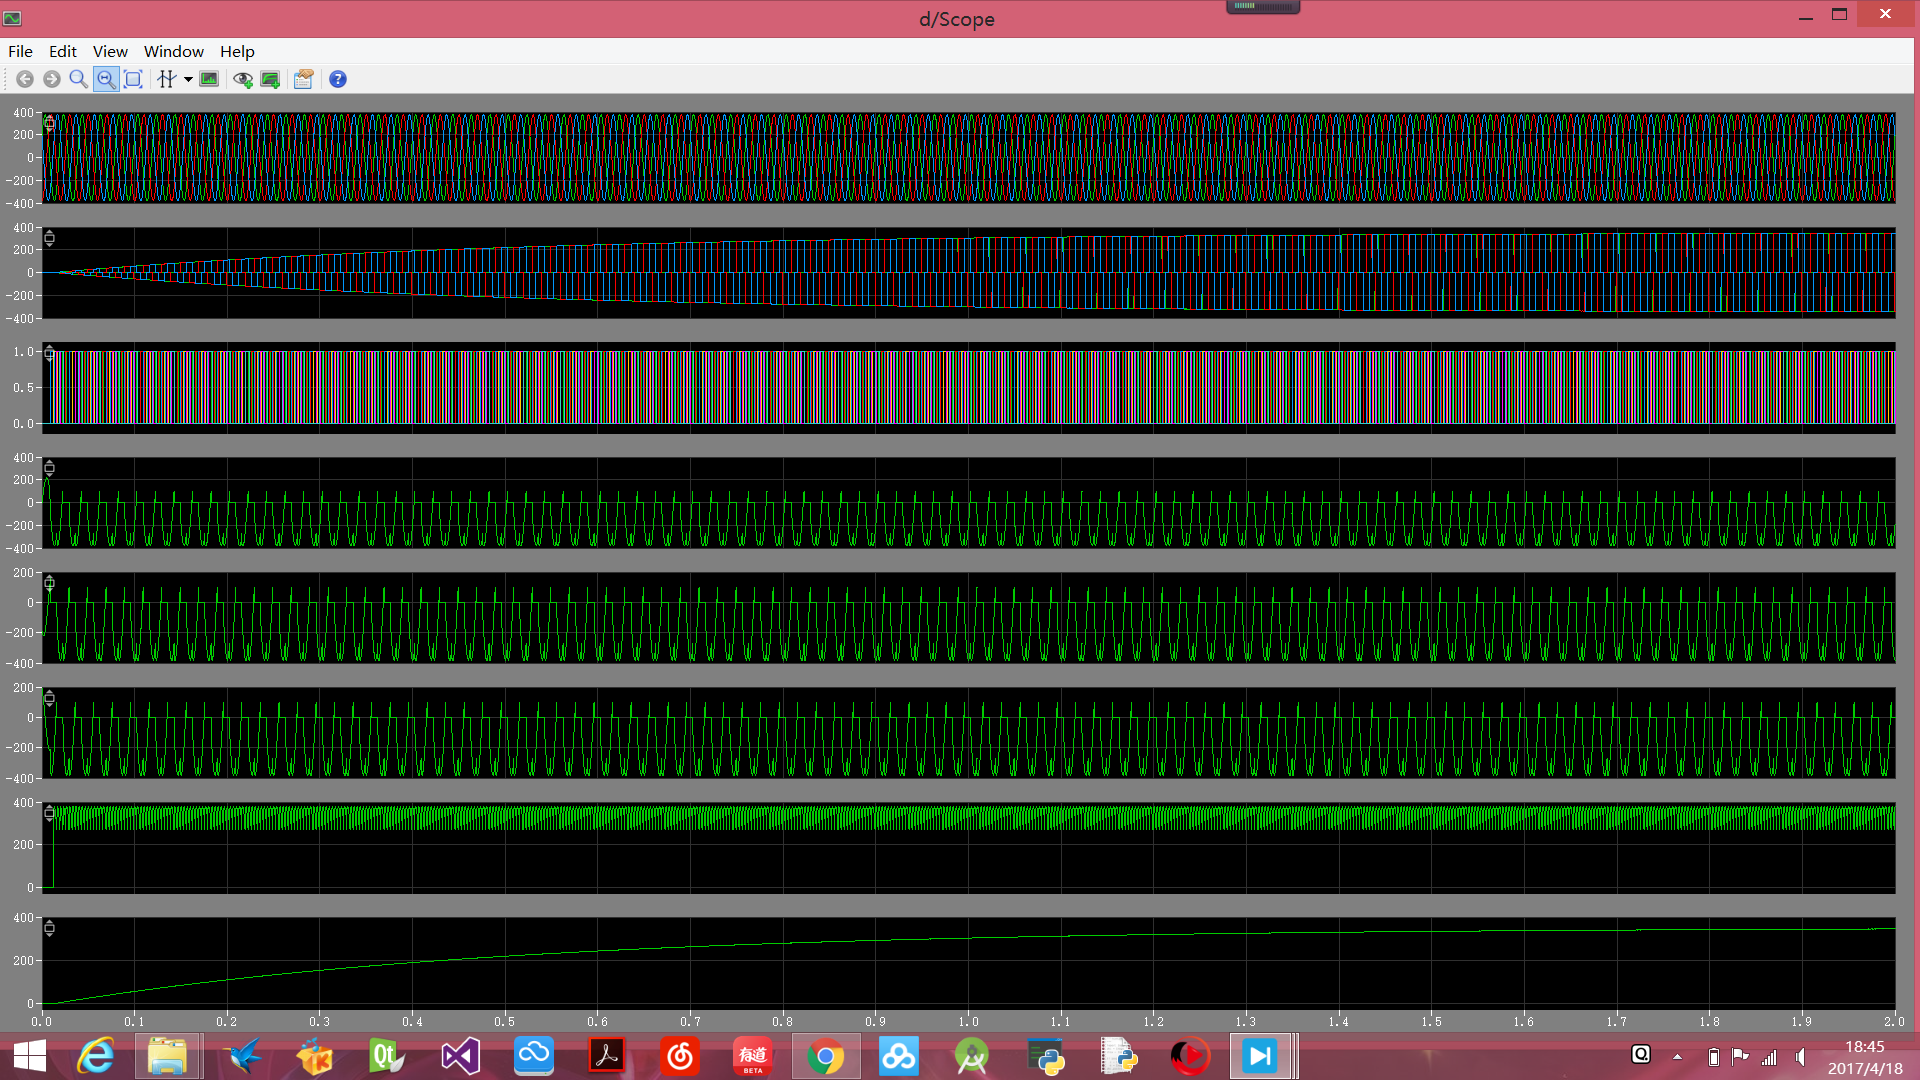This screenshot has height=1080, width=1920.
Task: Click the 1.0 time axis label
Action: click(x=968, y=1022)
